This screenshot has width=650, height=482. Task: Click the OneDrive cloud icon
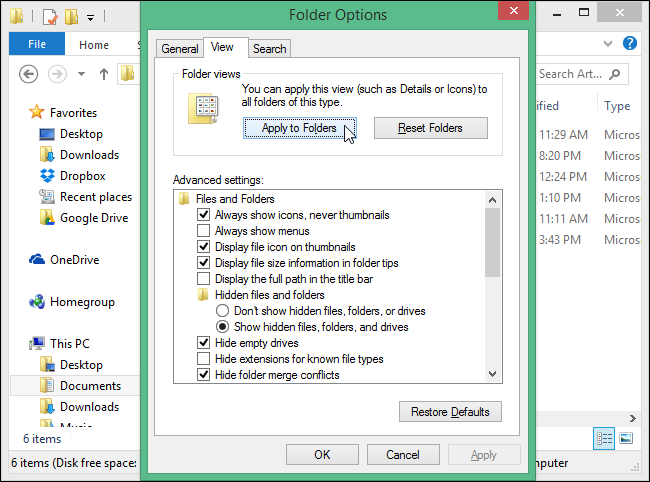(x=37, y=259)
